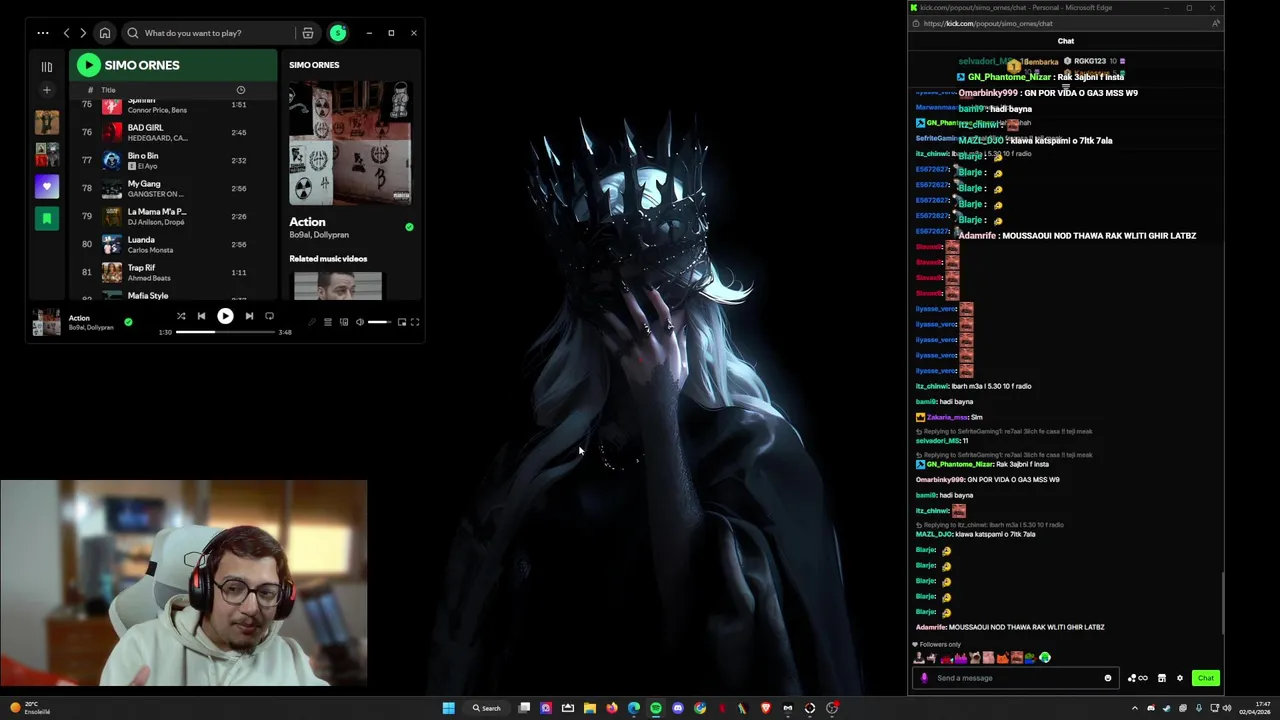Screen dimensions: 1280x720
Task: Enter Spotify full screen mode
Action: [x=415, y=322]
